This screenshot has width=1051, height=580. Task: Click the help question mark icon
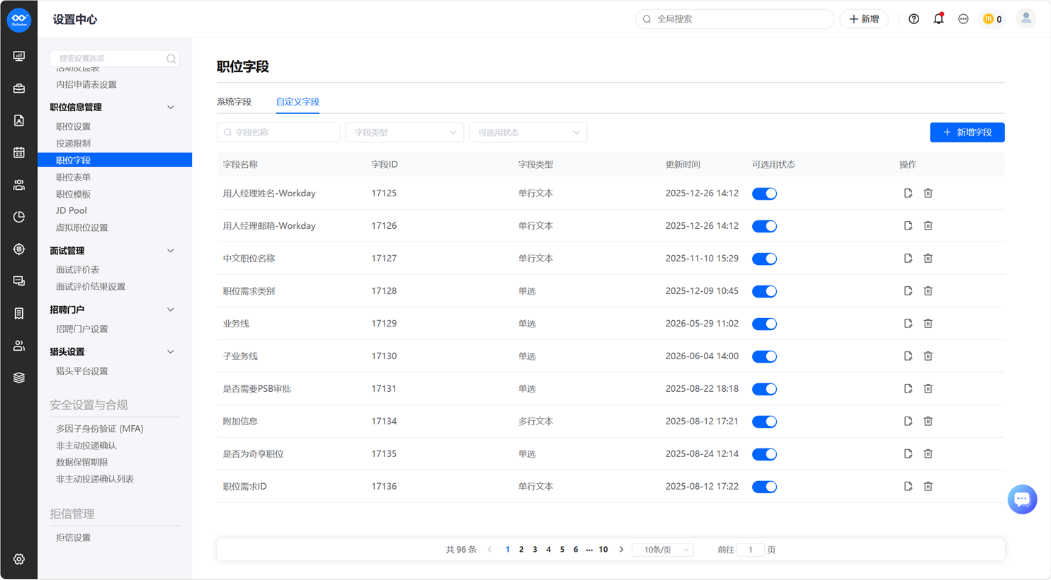[914, 19]
